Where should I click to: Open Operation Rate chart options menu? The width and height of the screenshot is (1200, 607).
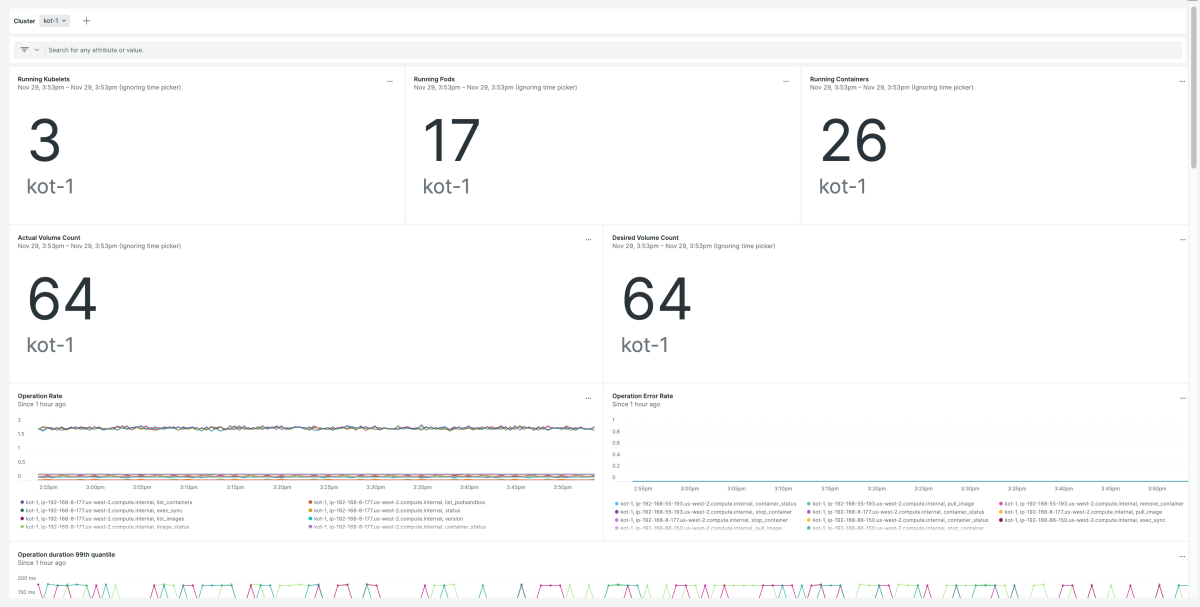(x=588, y=398)
